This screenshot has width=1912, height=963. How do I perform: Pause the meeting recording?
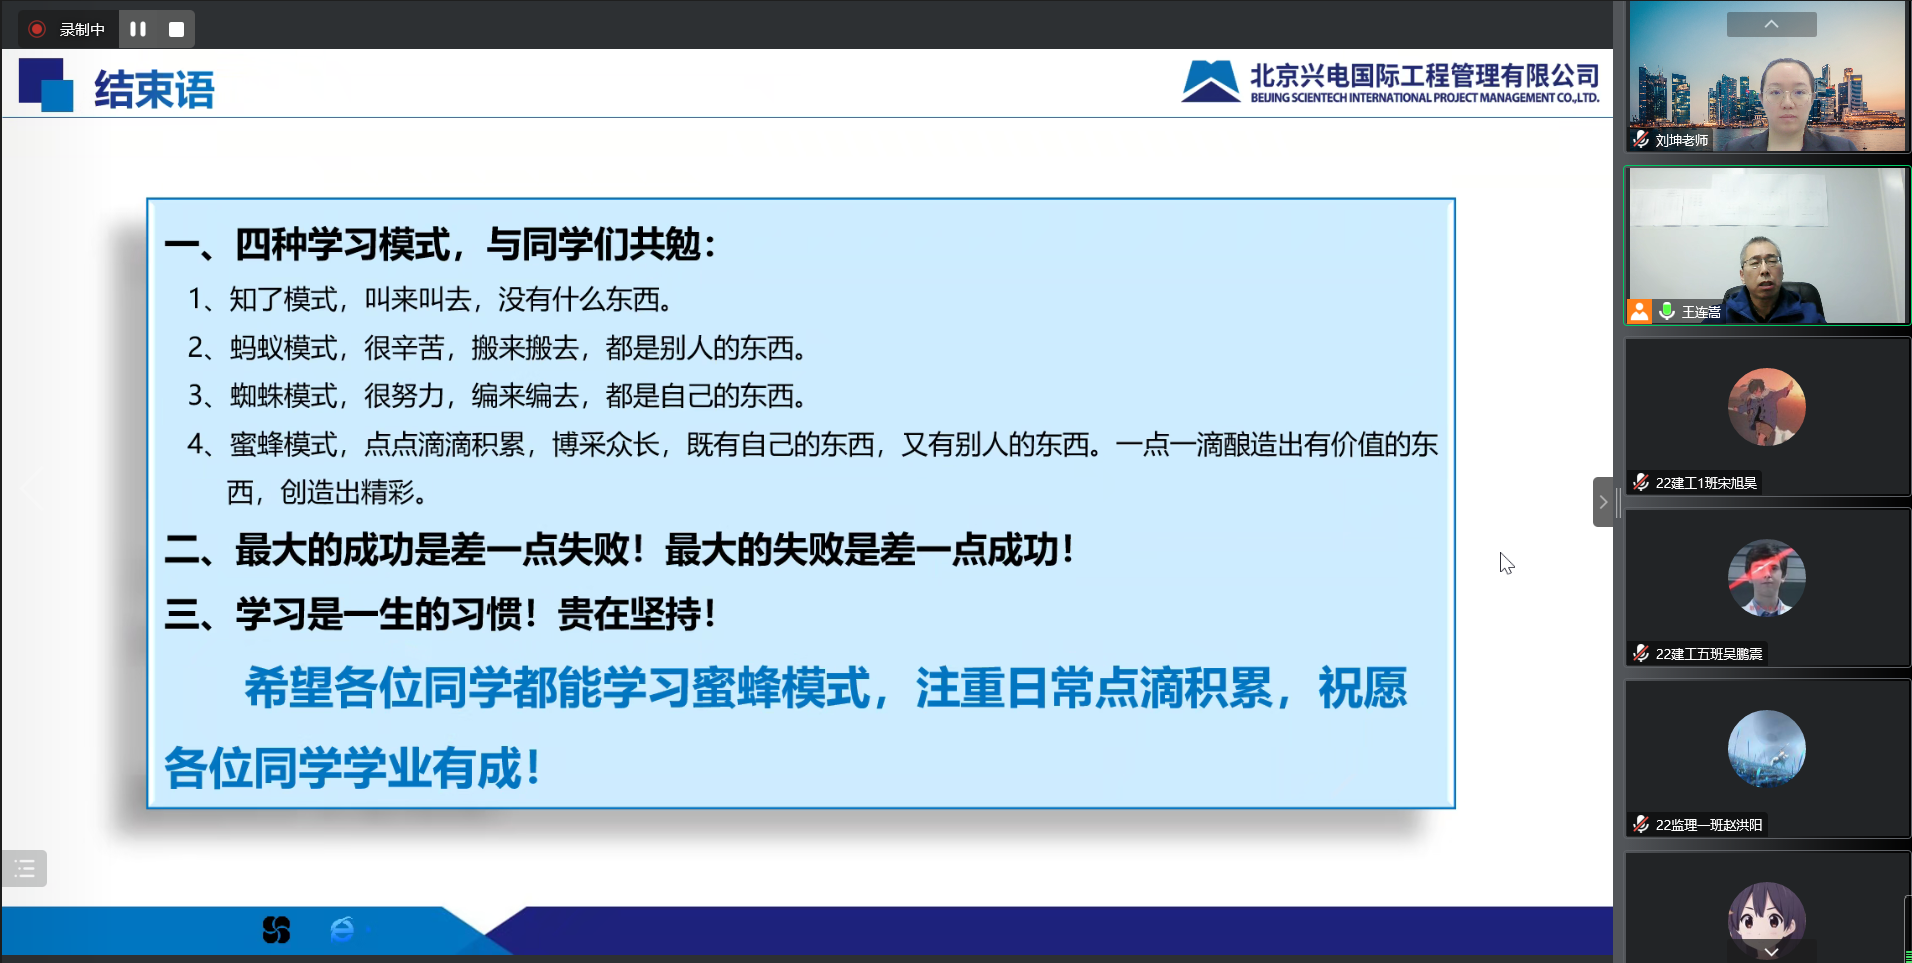point(138,29)
